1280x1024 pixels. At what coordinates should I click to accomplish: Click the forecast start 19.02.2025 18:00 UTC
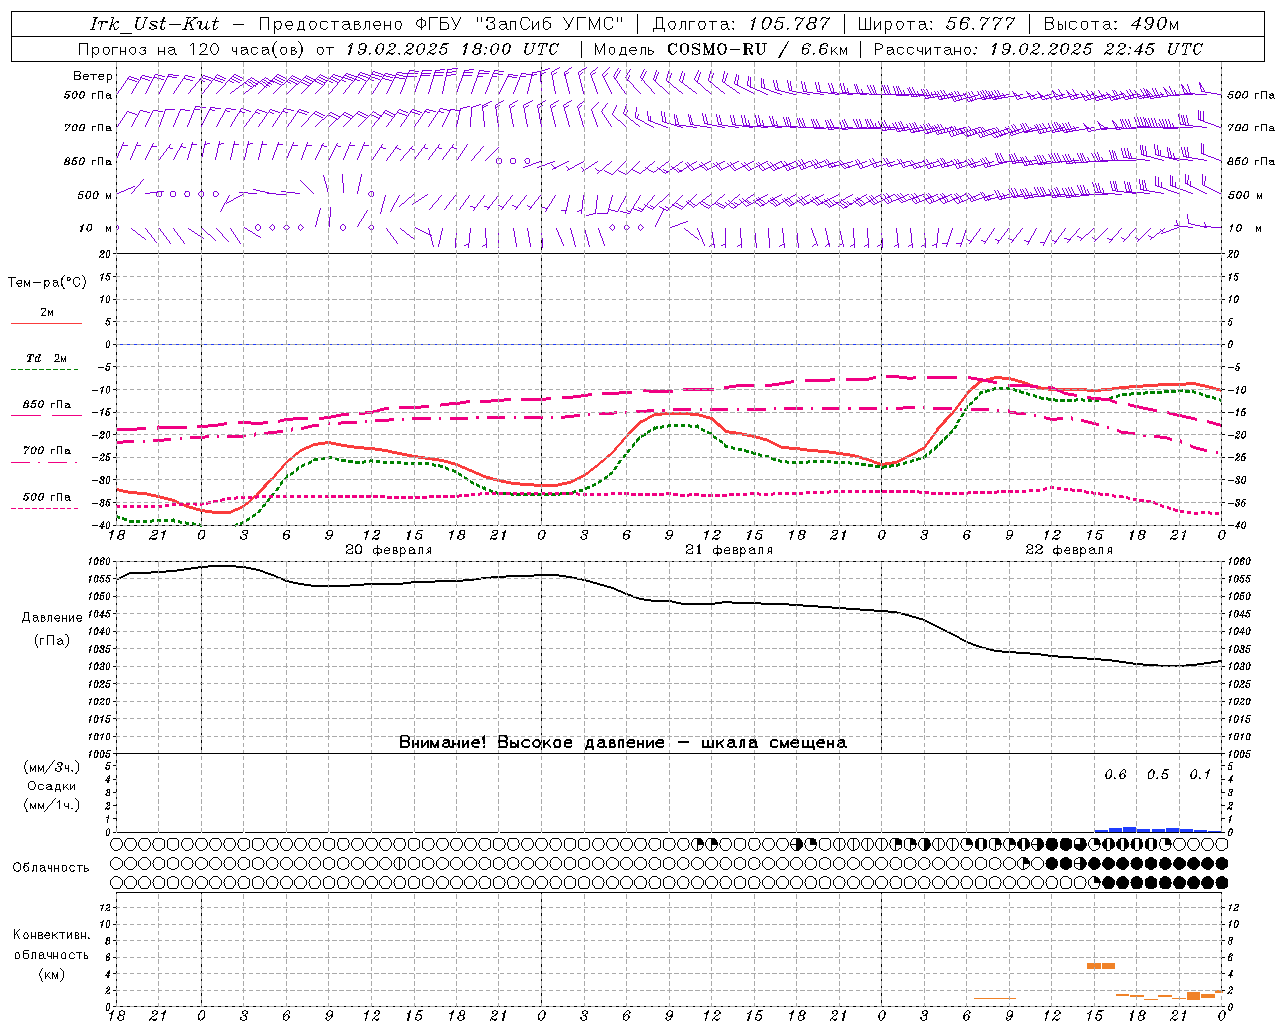pos(452,49)
